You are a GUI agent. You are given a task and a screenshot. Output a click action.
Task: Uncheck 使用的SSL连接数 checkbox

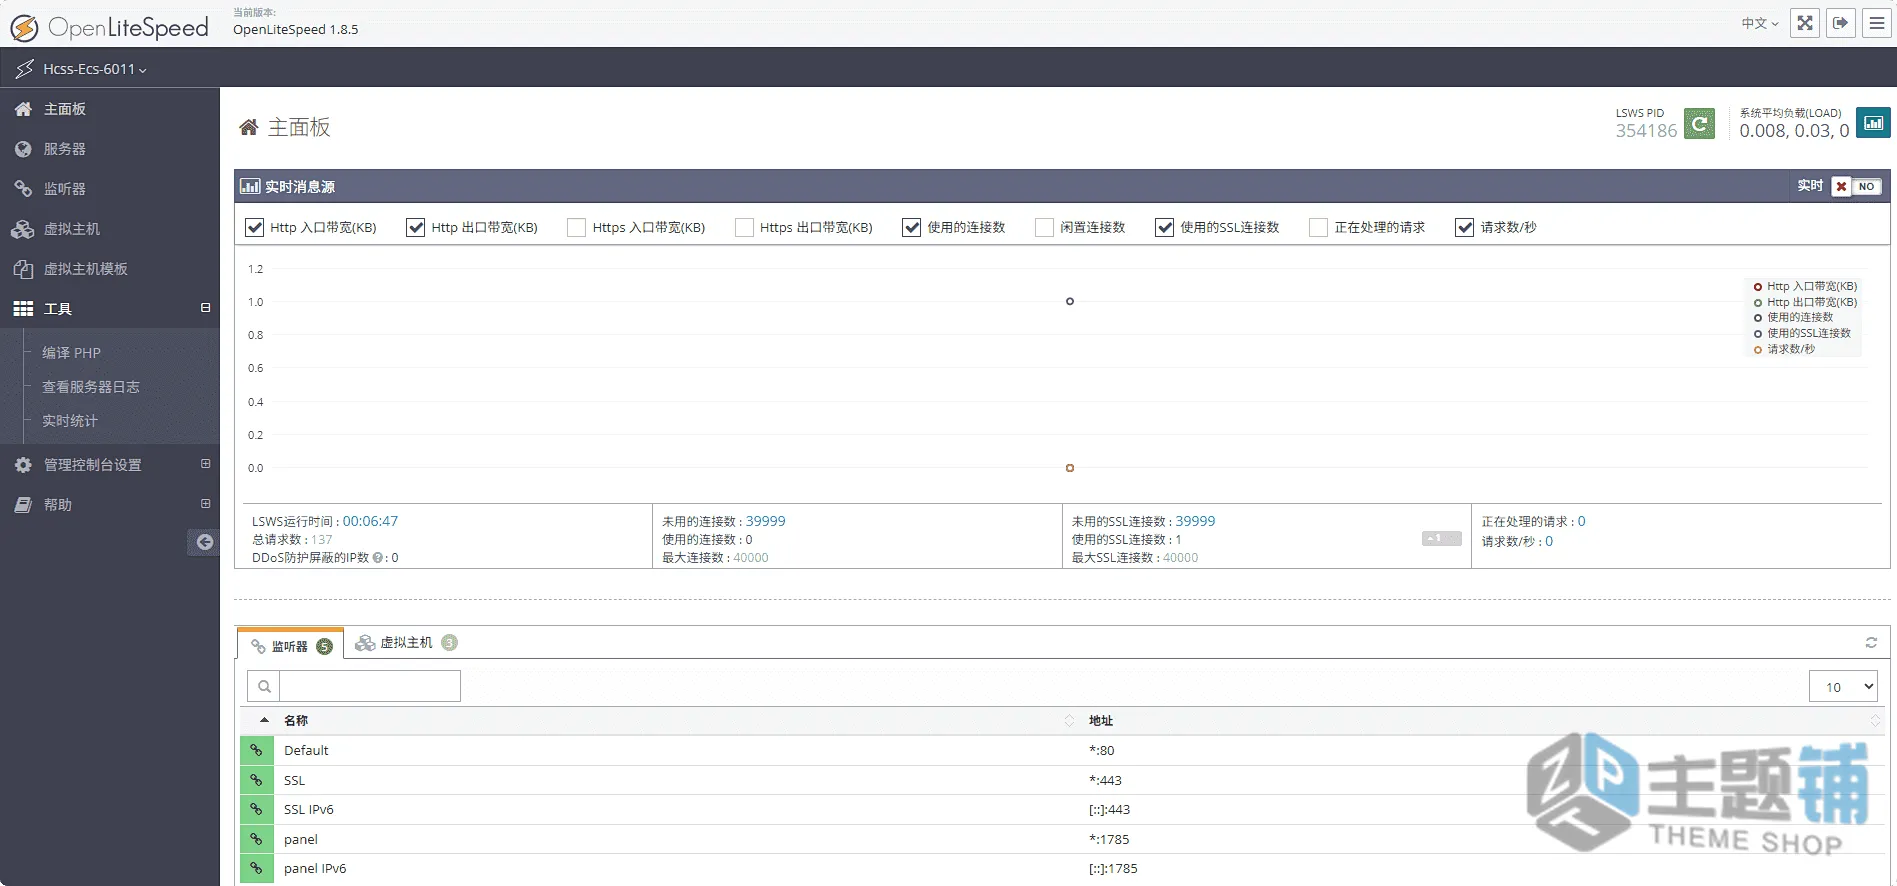[1164, 227]
